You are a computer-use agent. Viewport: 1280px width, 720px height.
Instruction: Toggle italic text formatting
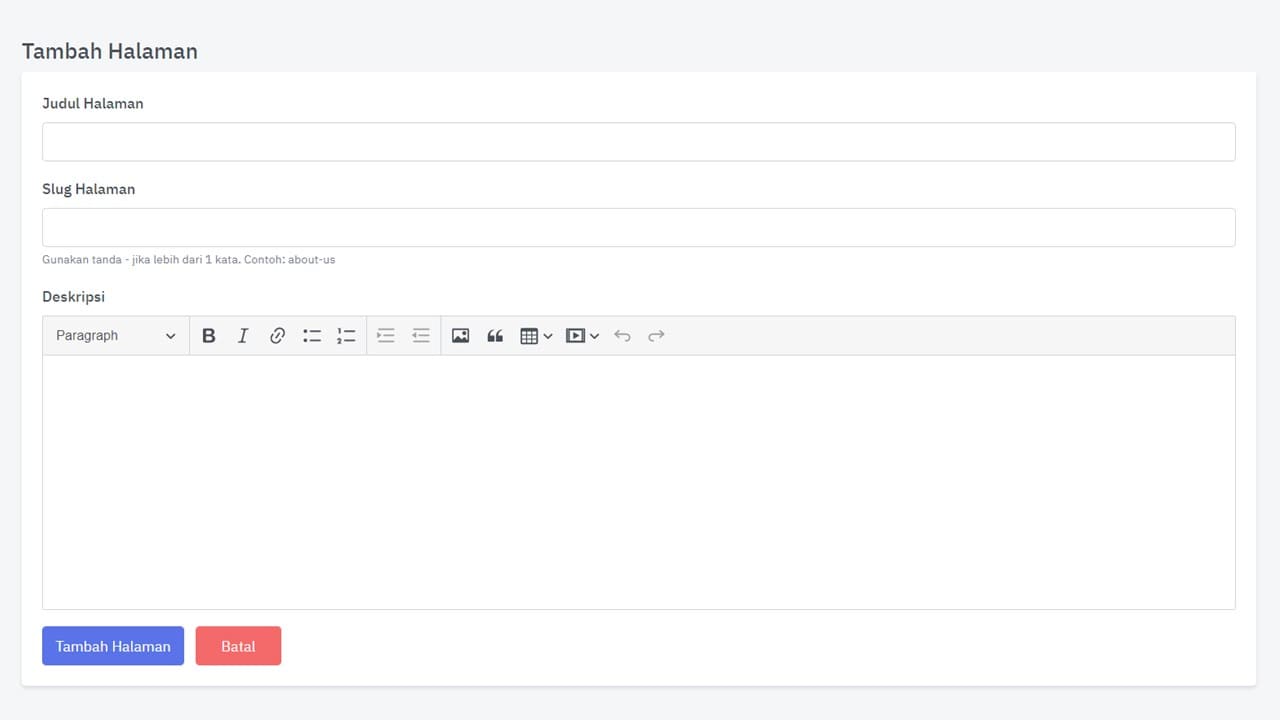click(243, 336)
